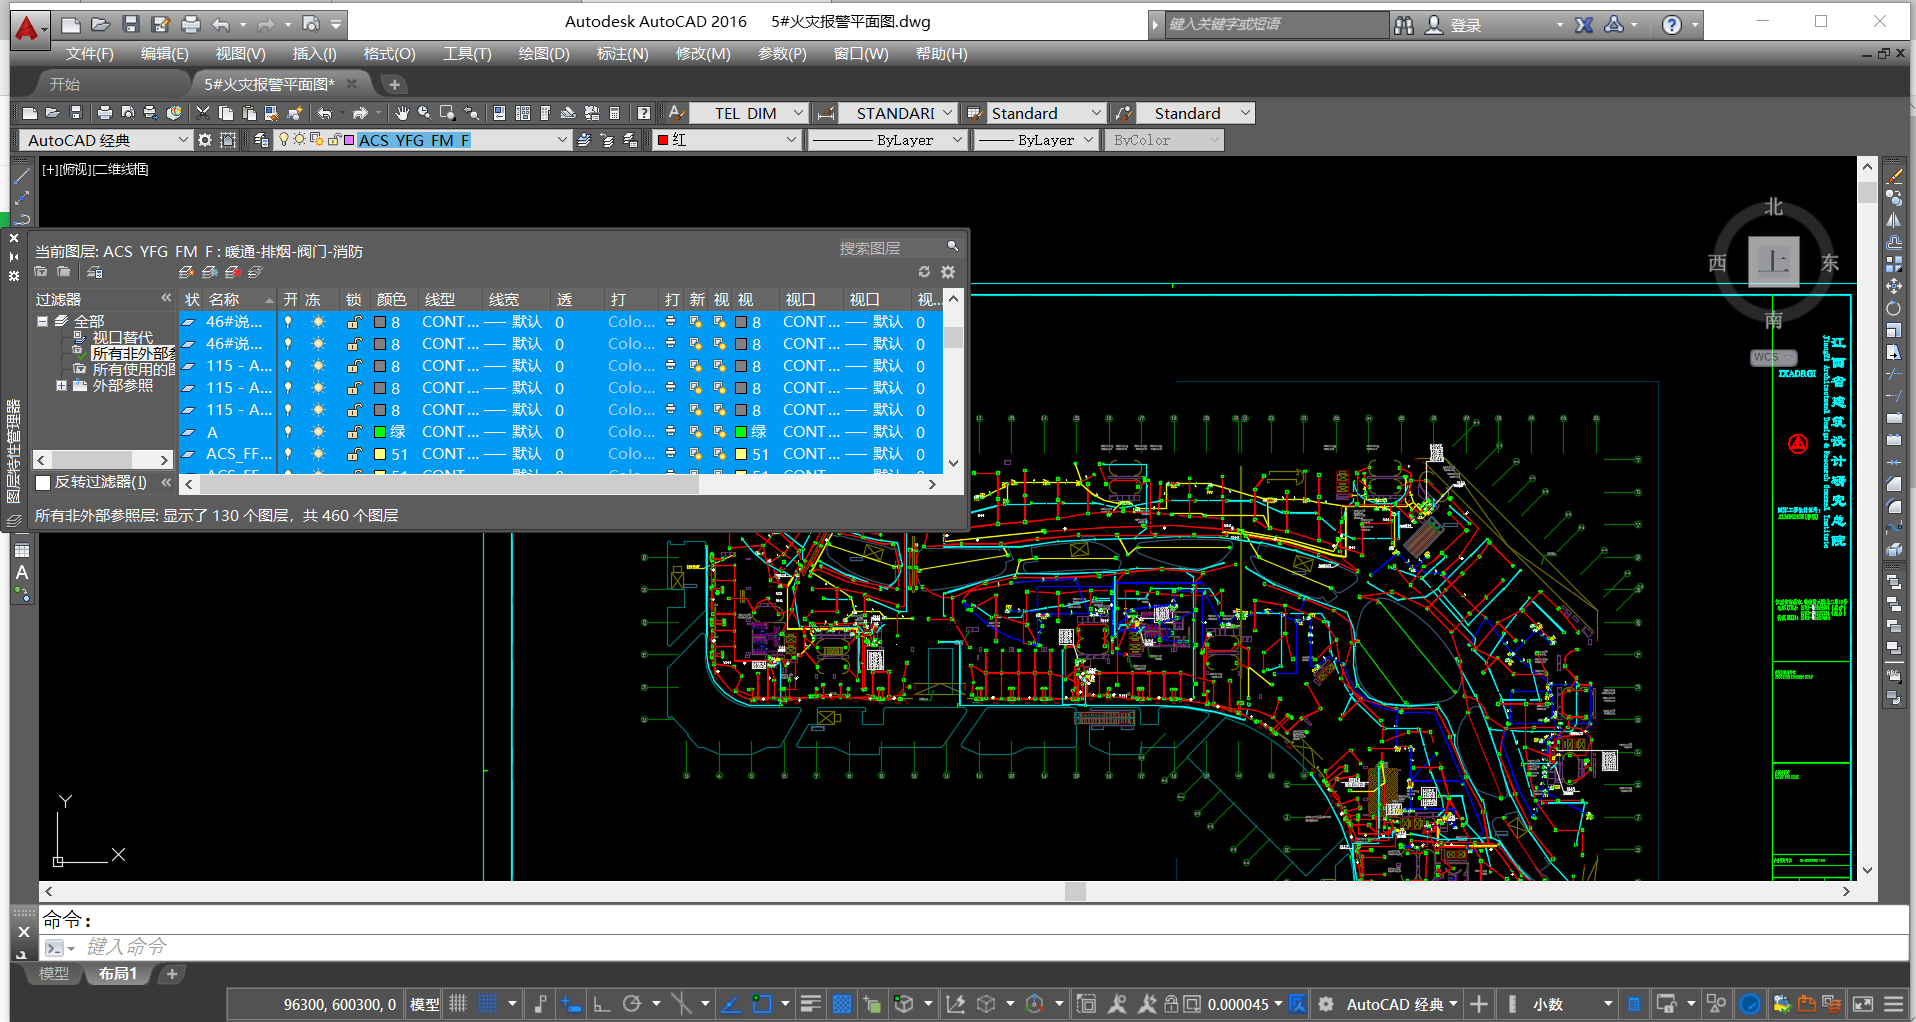Image resolution: width=1916 pixels, height=1022 pixels.
Task: Toggle transparency display in status bar
Action: (x=842, y=1004)
